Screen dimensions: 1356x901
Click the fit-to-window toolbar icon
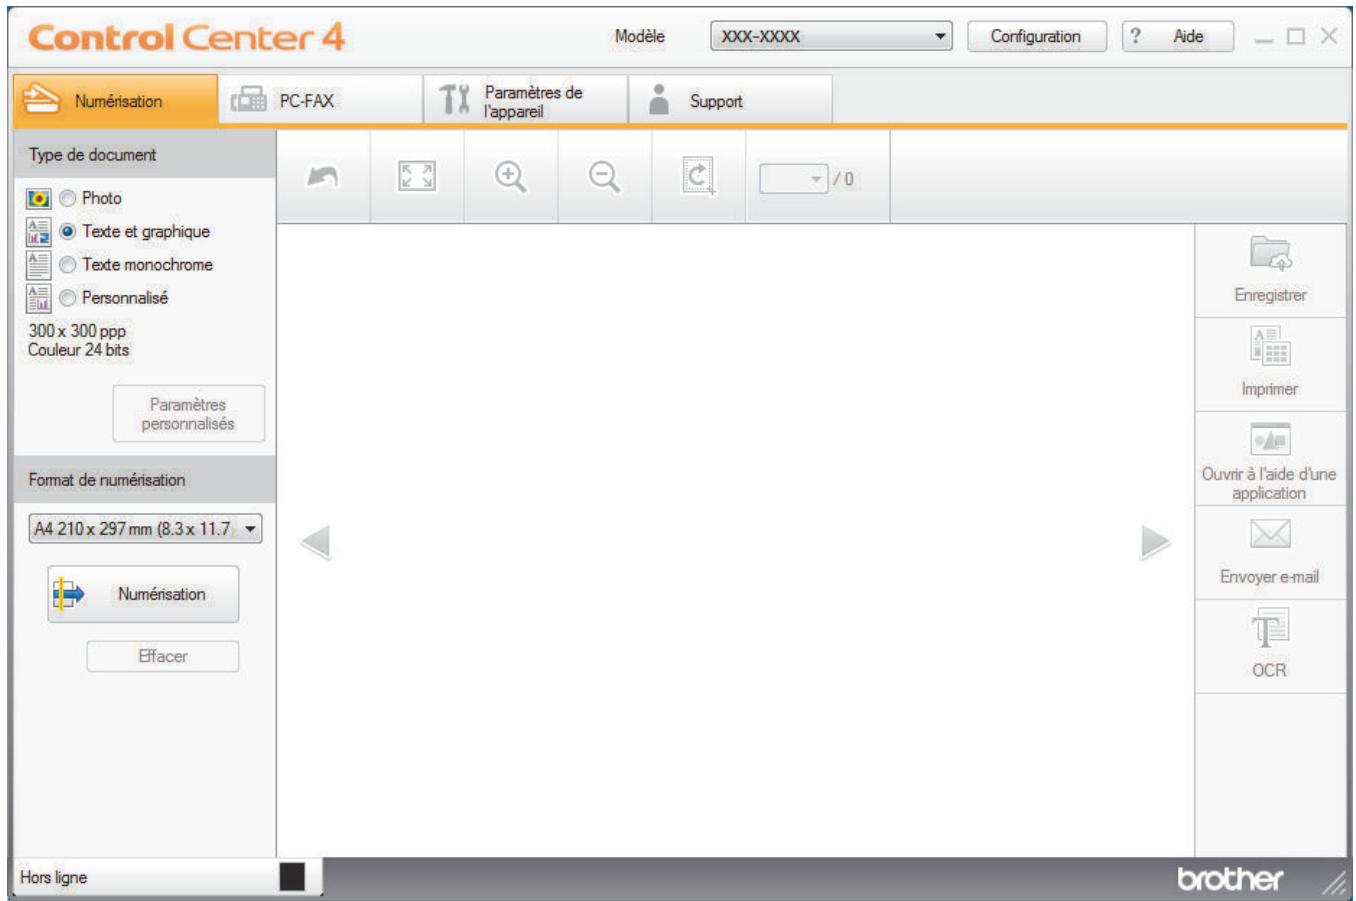coord(417,177)
